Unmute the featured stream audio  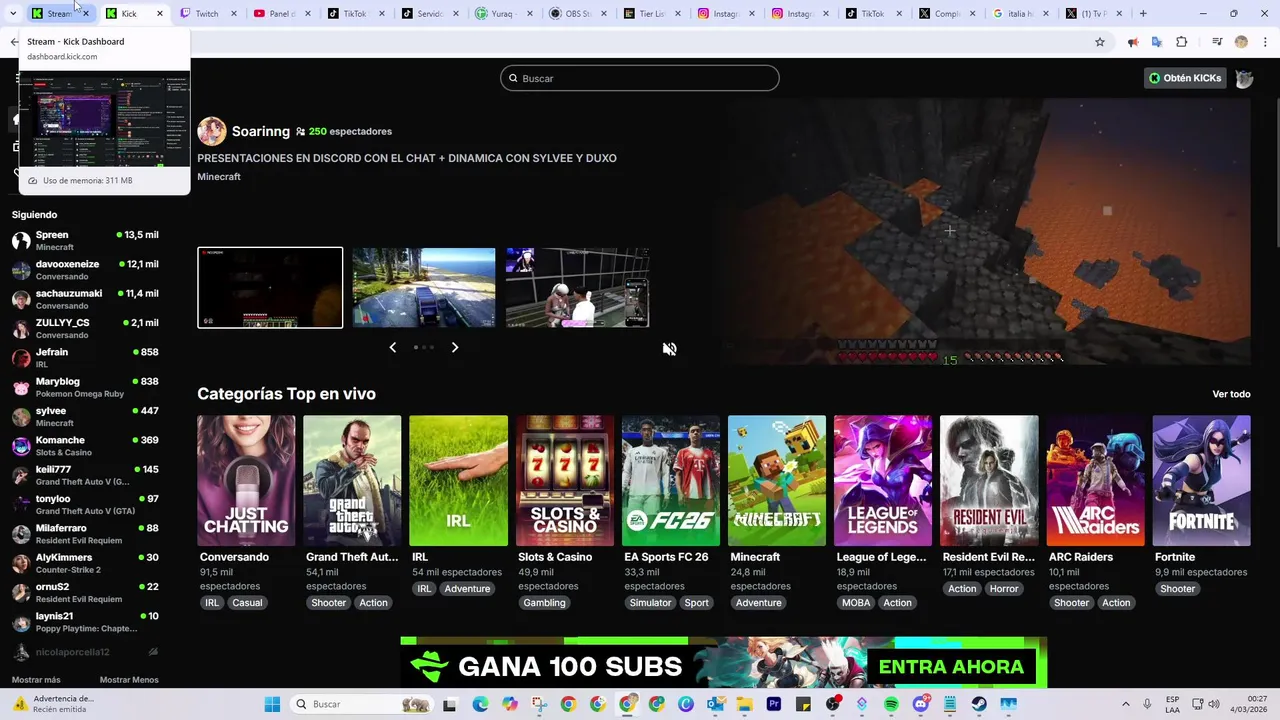point(669,349)
